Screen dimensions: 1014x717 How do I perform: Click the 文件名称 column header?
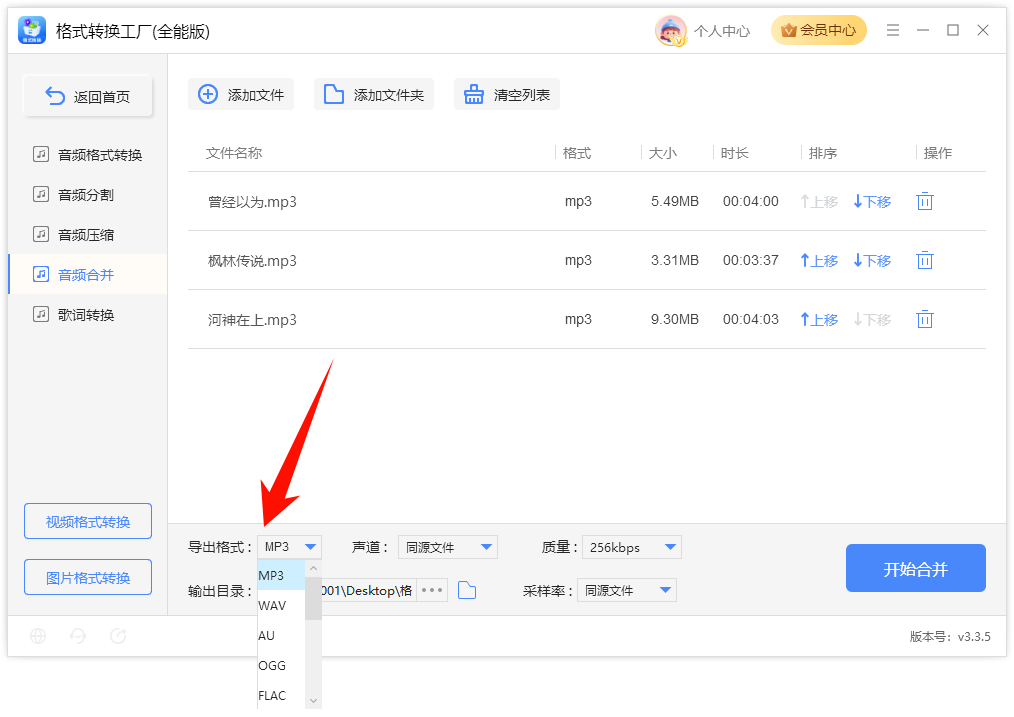point(233,153)
